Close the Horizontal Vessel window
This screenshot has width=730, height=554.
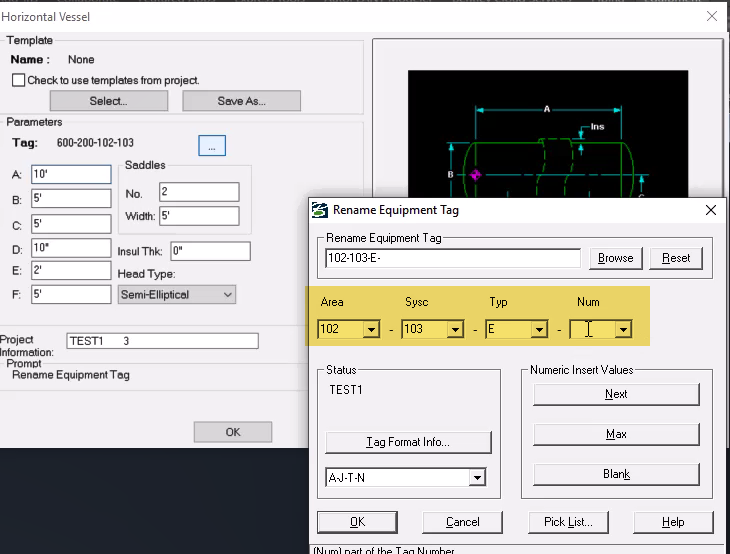click(711, 16)
